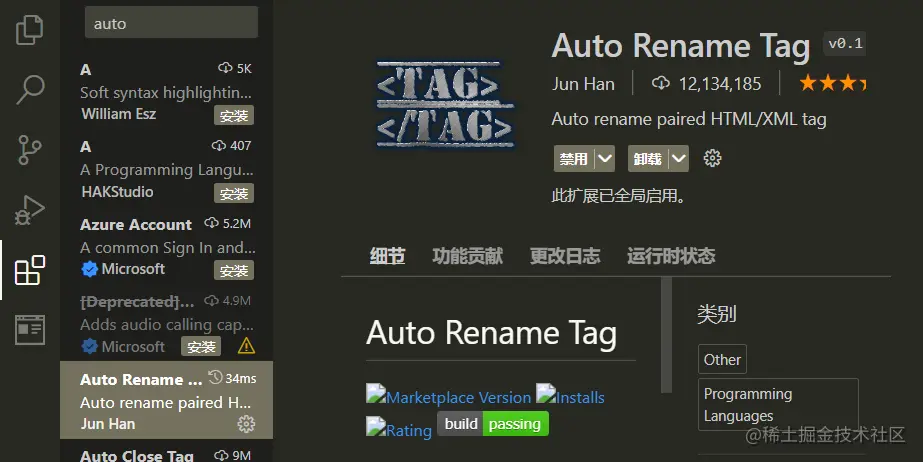Open the 更改日志 tab
The height and width of the screenshot is (462, 923).
565,256
